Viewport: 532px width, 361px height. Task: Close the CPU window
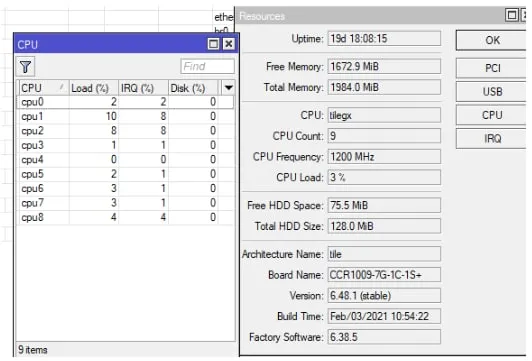click(x=229, y=44)
